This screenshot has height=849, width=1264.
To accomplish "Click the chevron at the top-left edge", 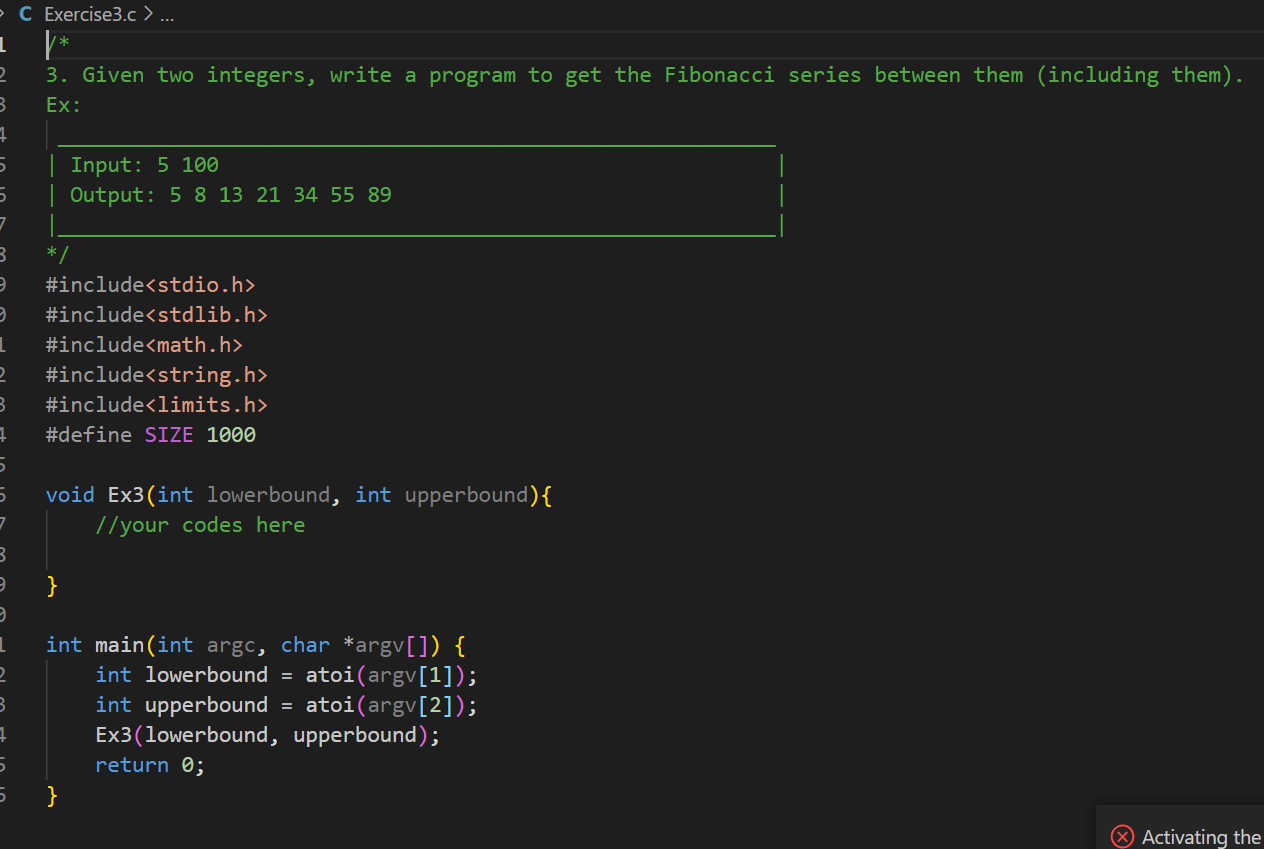I will pyautogui.click(x=6, y=14).
